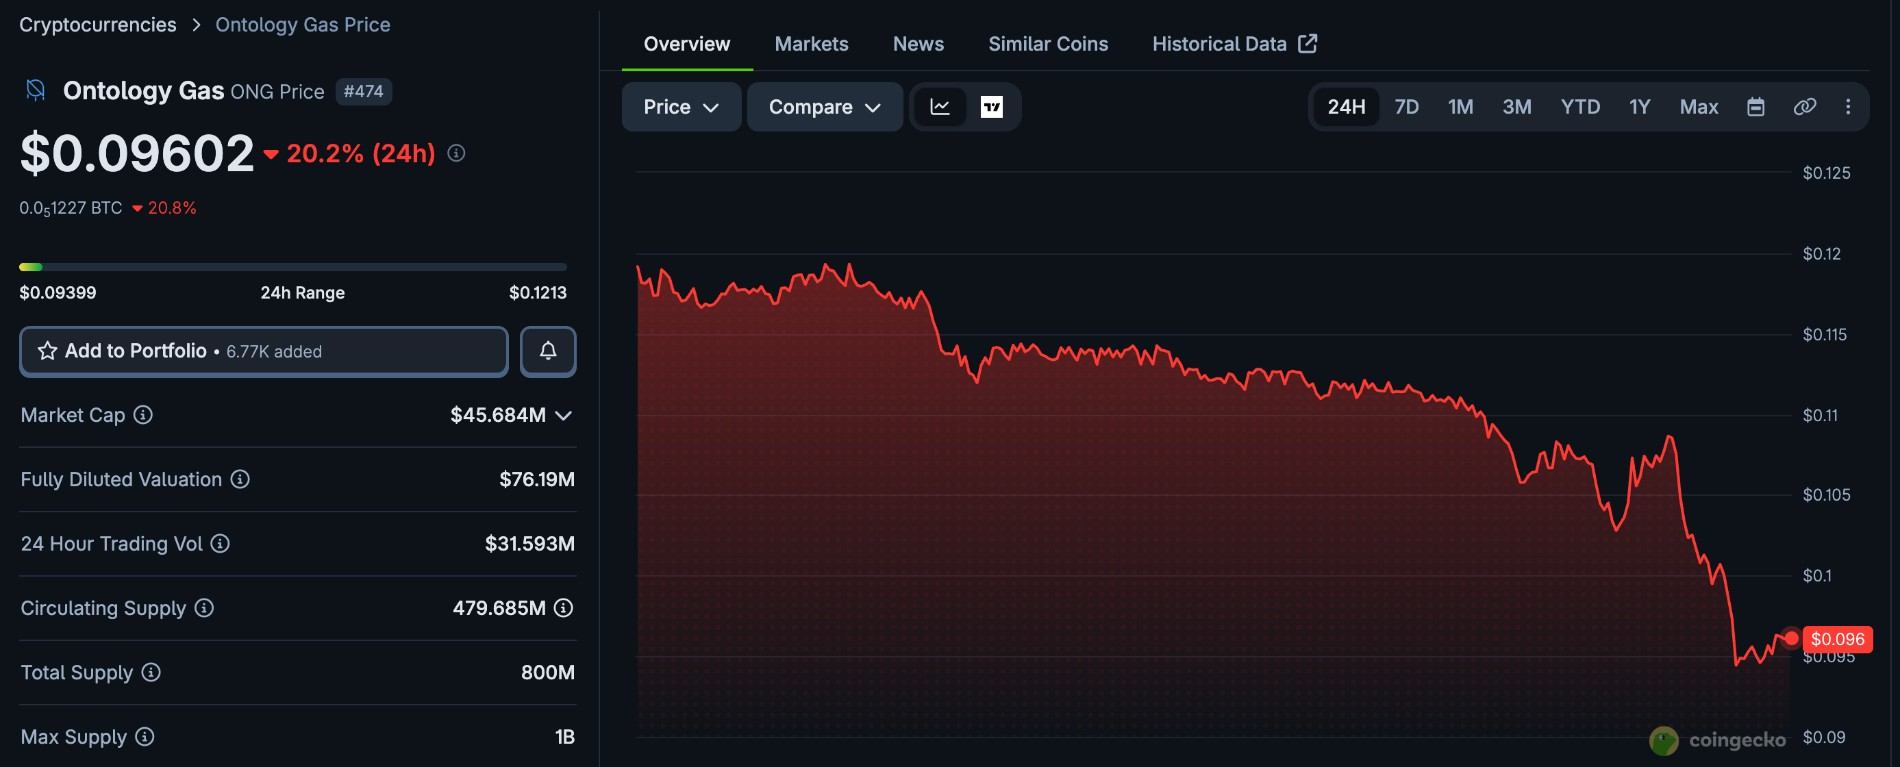Select the YTD time range

1581,107
